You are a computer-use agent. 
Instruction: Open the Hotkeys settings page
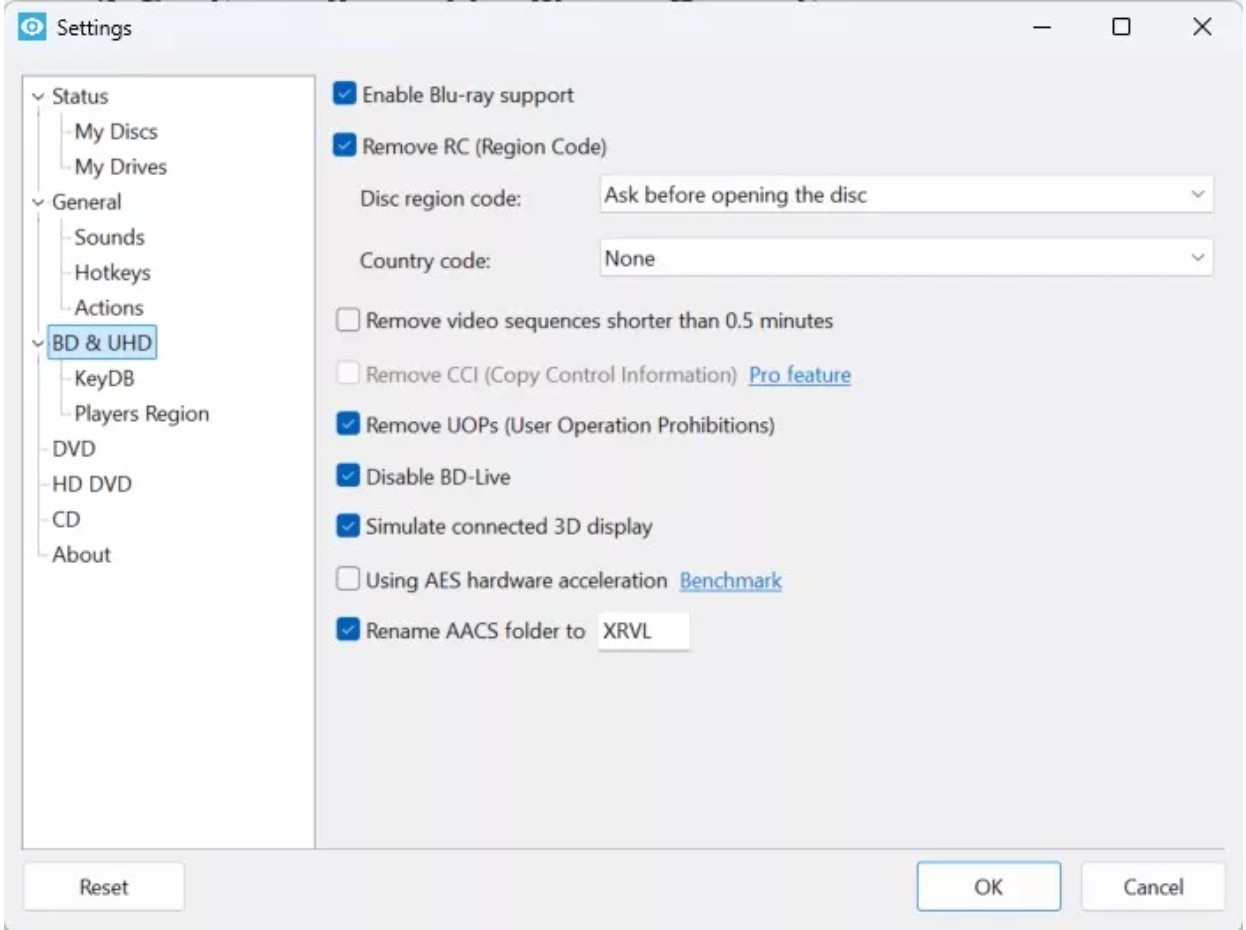112,272
